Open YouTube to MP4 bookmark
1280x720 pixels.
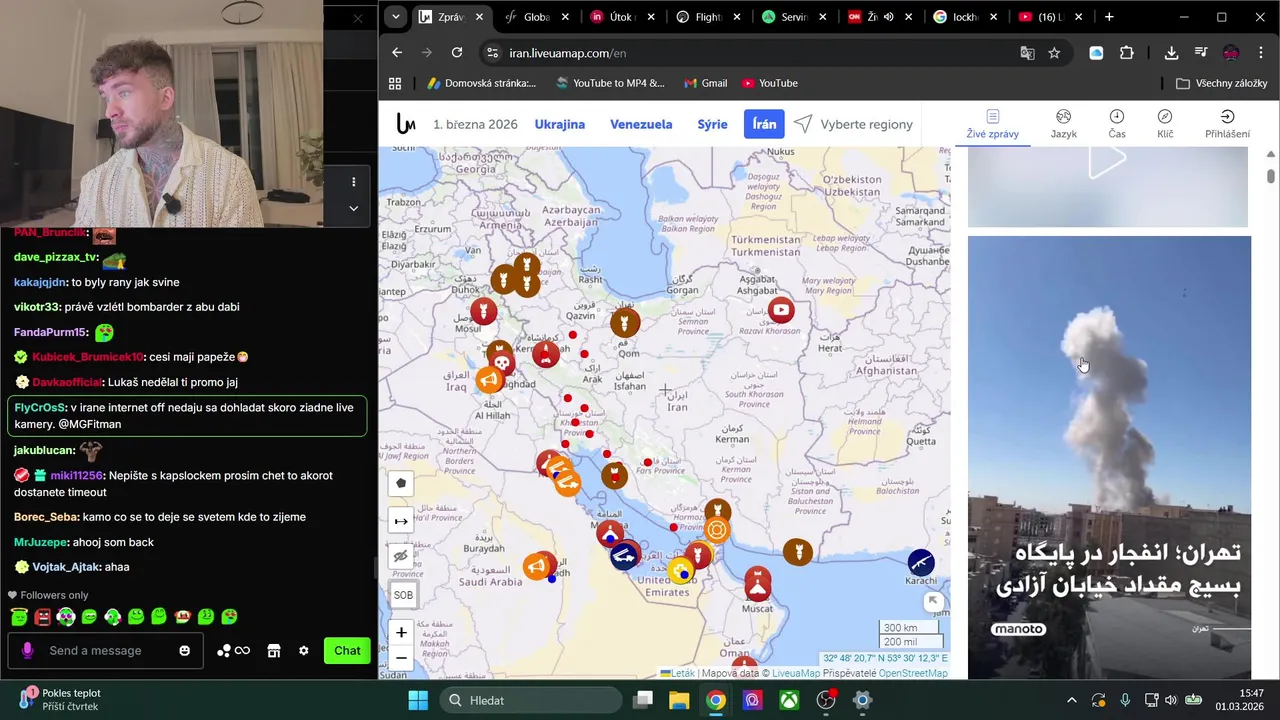coord(609,83)
